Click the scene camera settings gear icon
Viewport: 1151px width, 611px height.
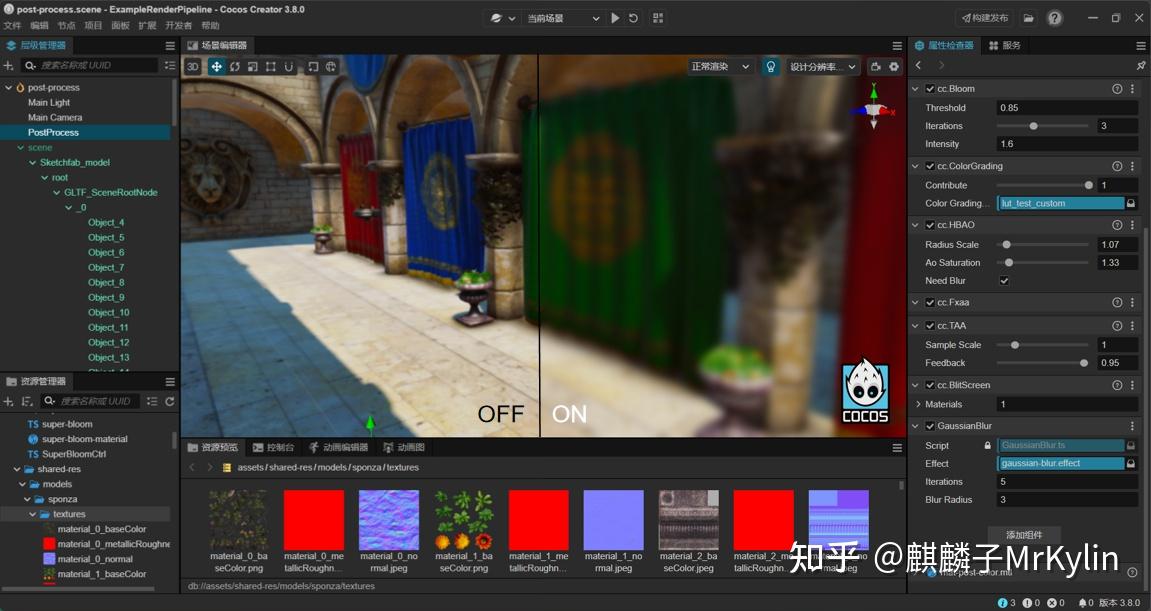pos(893,66)
